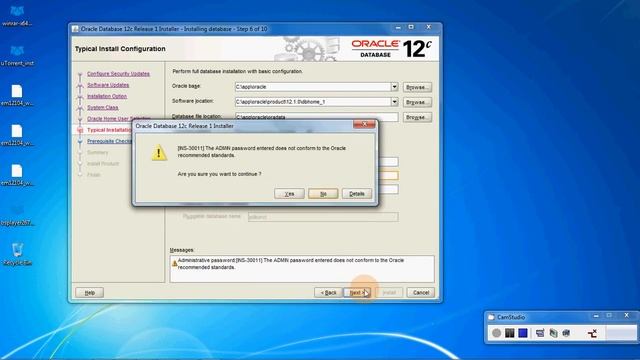
Task: Select bsplayer desktop icon
Action: (x=17, y=215)
